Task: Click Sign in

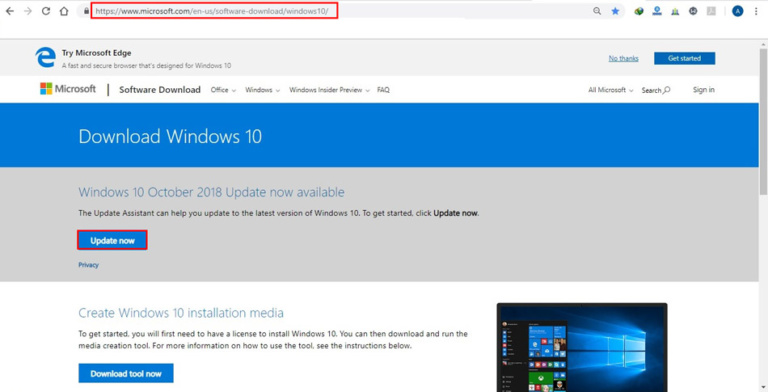Action: click(x=703, y=90)
